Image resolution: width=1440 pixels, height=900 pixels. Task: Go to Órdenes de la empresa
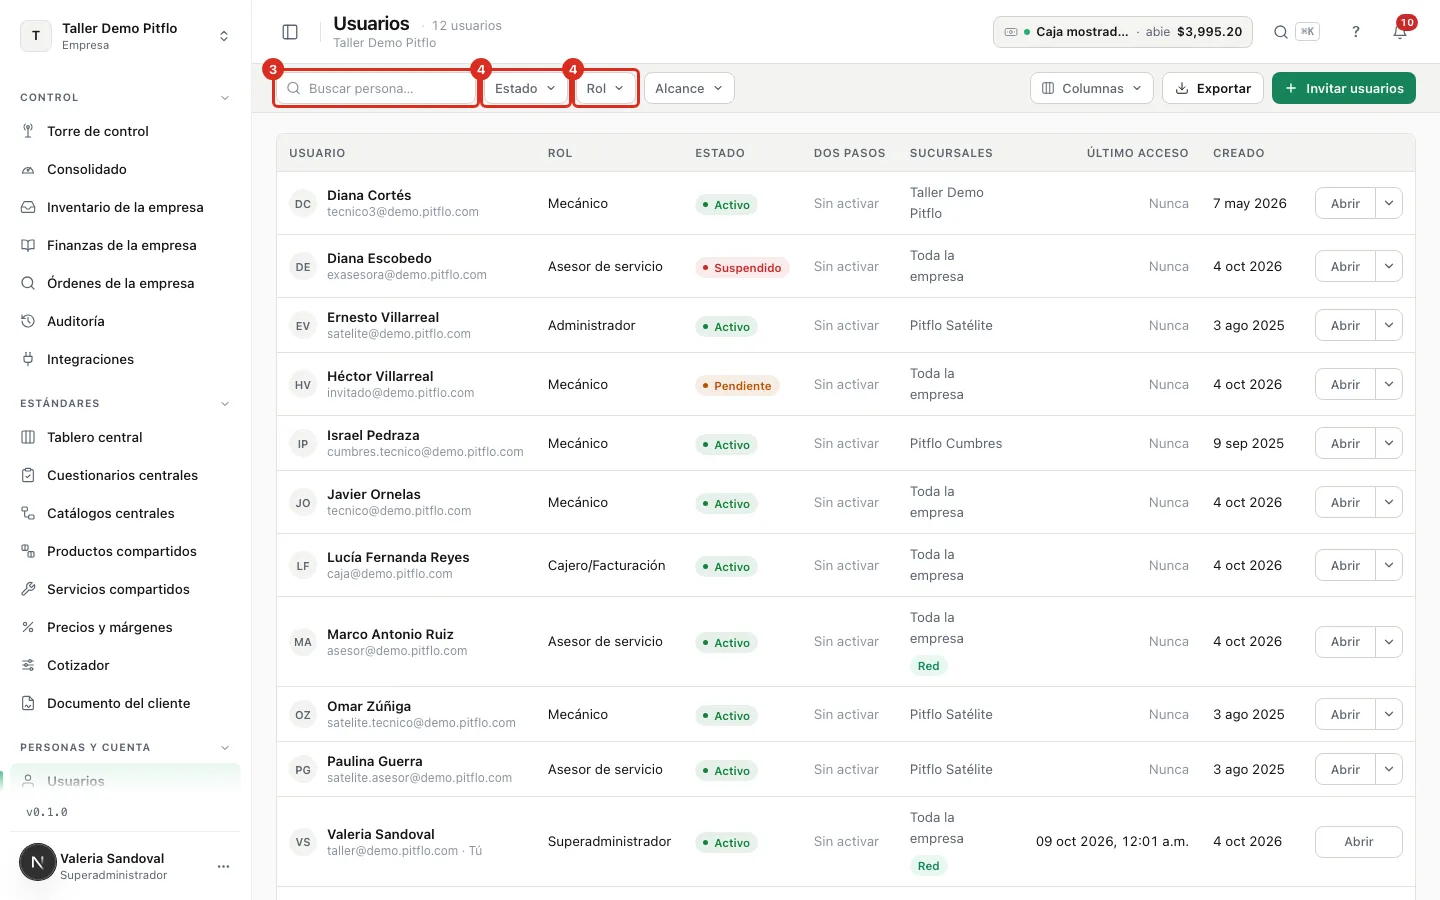[121, 283]
